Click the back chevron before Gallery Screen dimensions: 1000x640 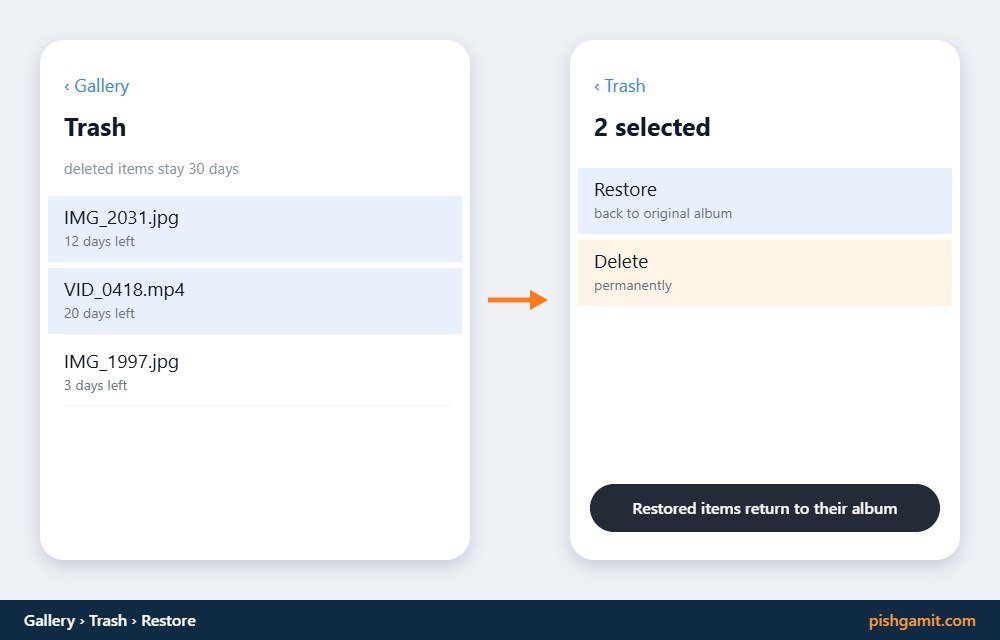tap(67, 87)
